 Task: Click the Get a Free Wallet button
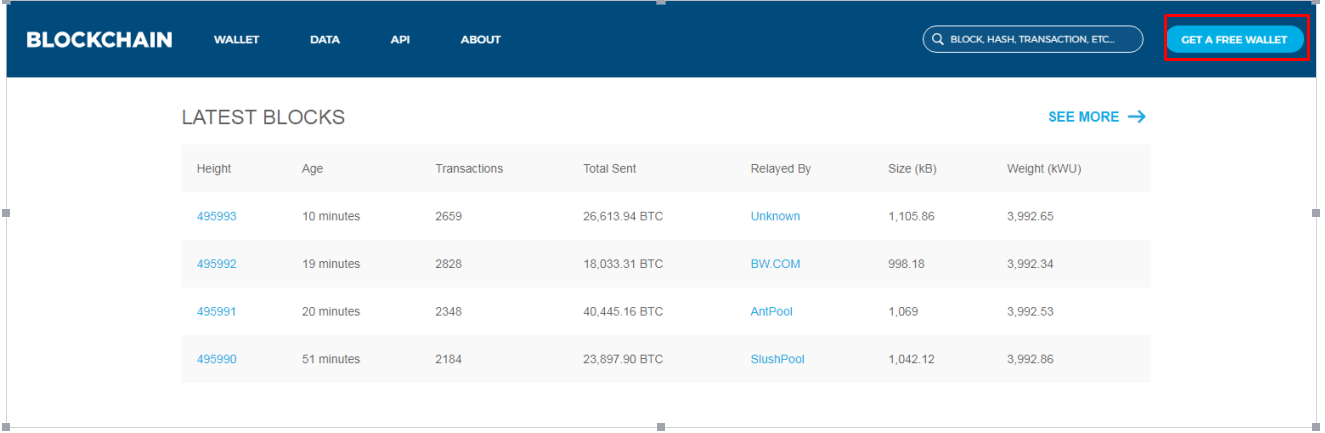[x=1234, y=40]
